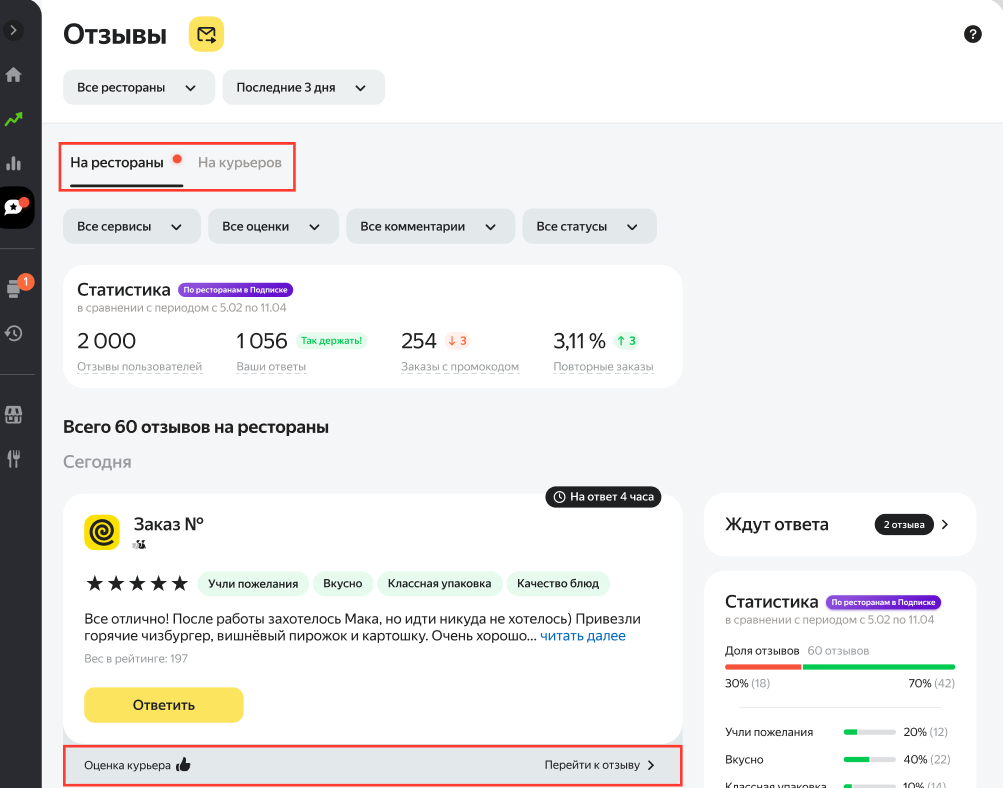Expand the Все сервисы filter
The height and width of the screenshot is (788, 1003).
131,226
